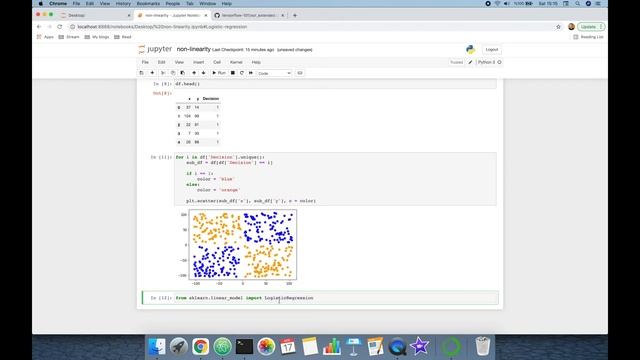Open Keynote from the Dock

tap(353, 347)
